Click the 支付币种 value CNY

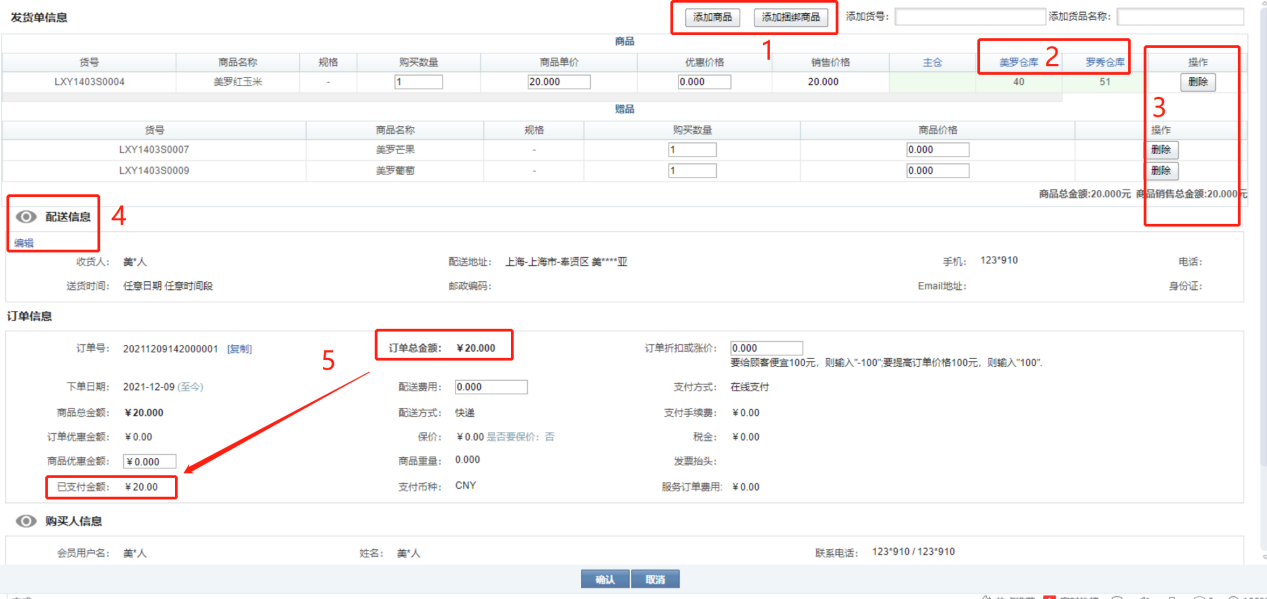[465, 486]
